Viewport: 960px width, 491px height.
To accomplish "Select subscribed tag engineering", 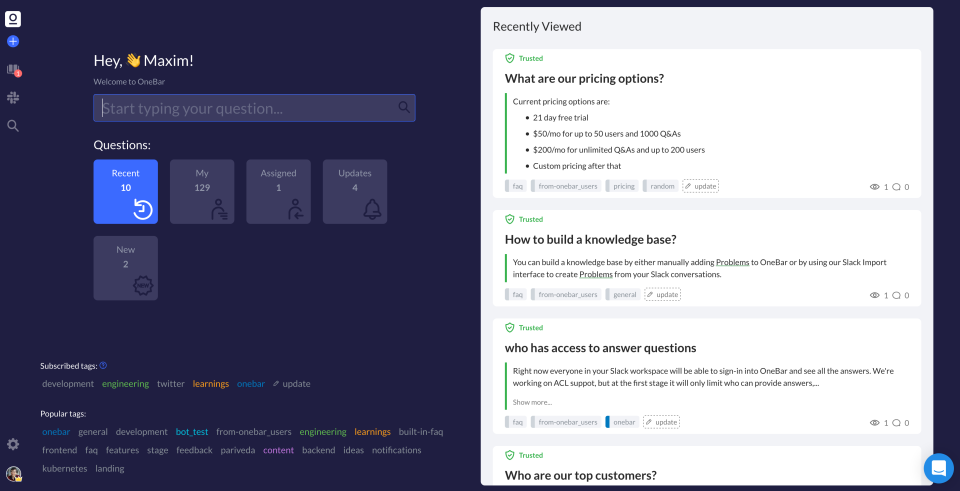I will pos(126,384).
